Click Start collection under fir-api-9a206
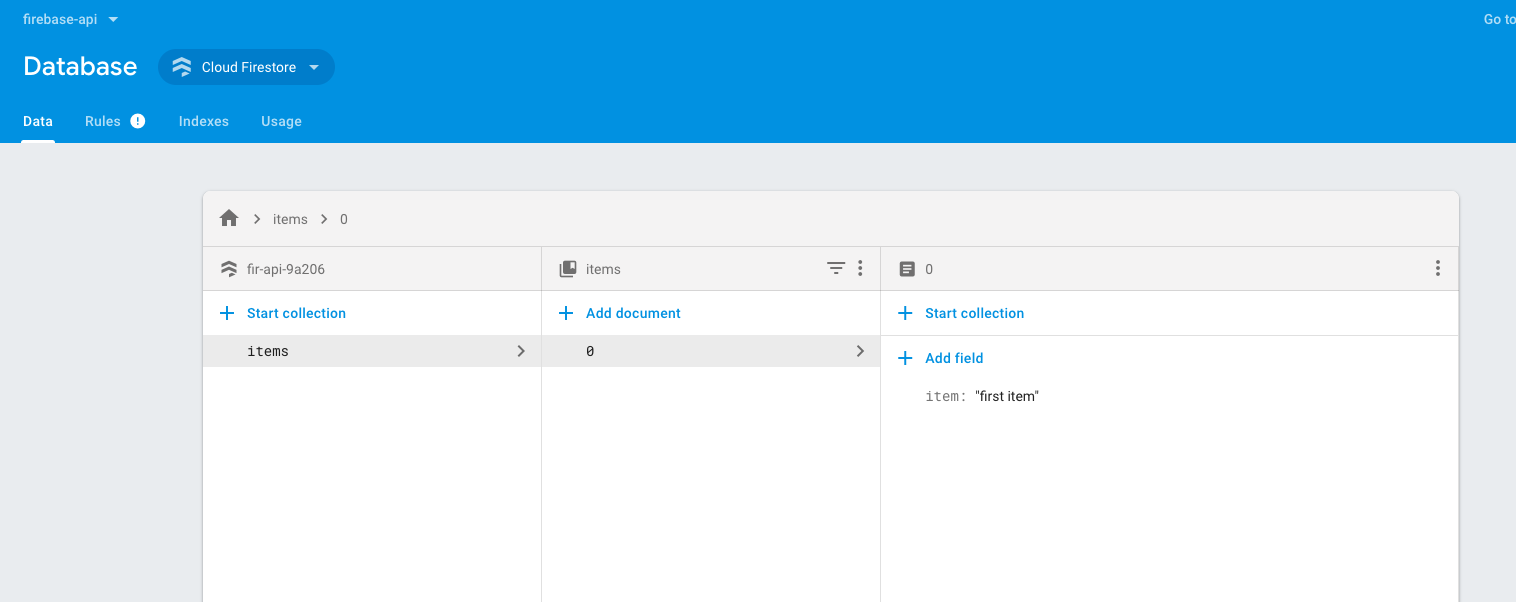The image size is (1516, 602). (296, 313)
